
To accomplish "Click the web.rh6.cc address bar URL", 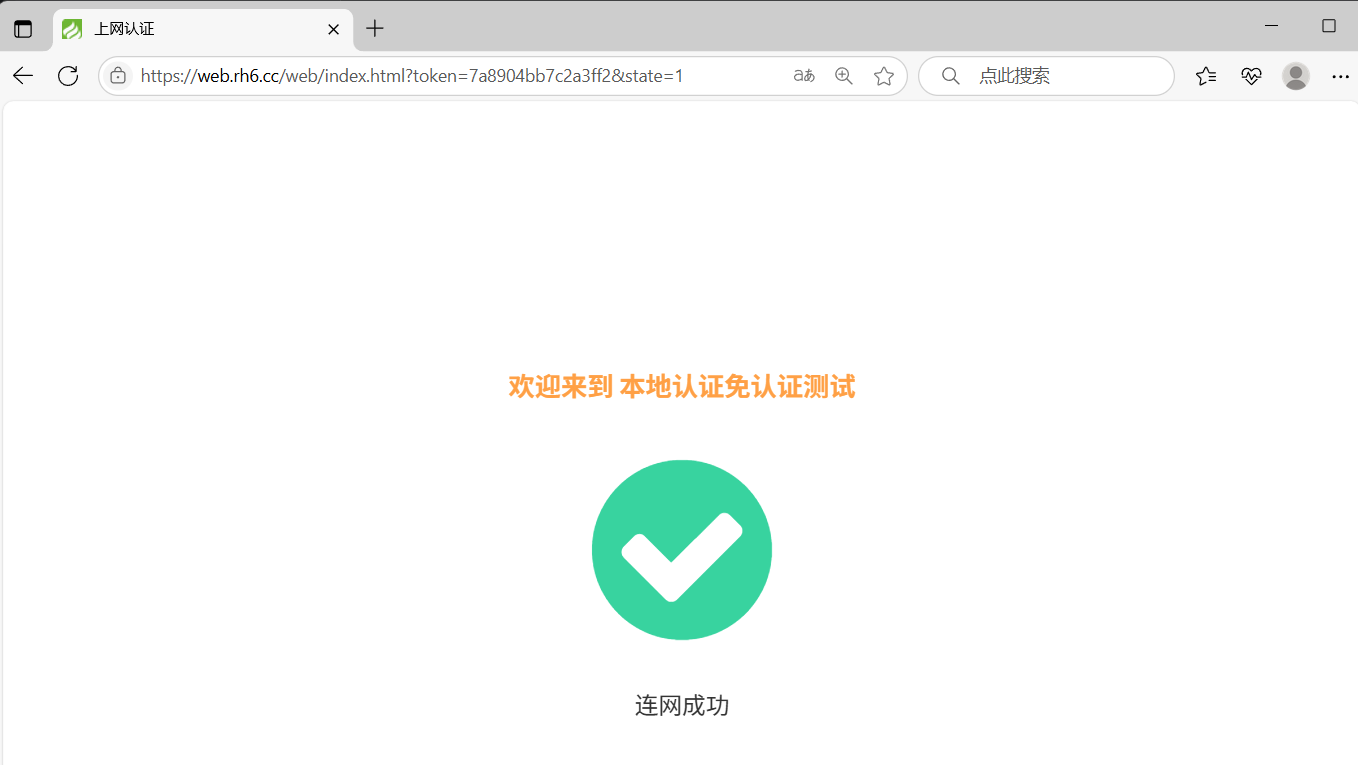I will (412, 76).
